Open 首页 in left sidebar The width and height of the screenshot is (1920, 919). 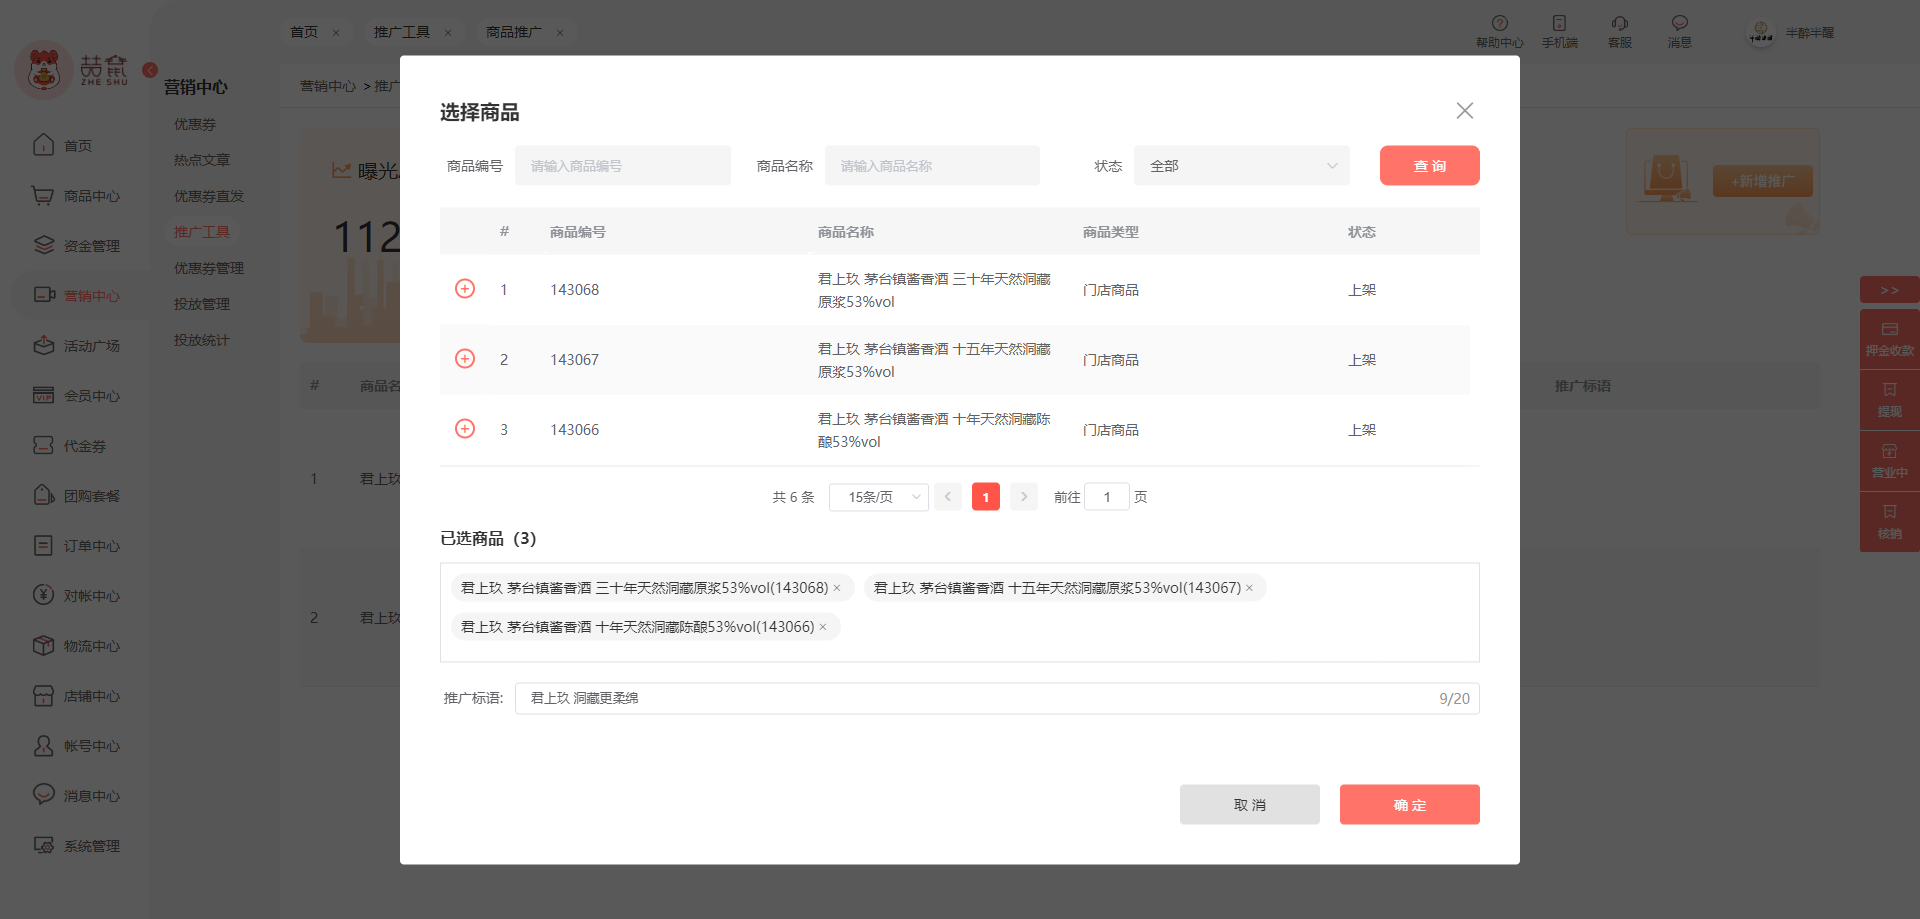63,146
